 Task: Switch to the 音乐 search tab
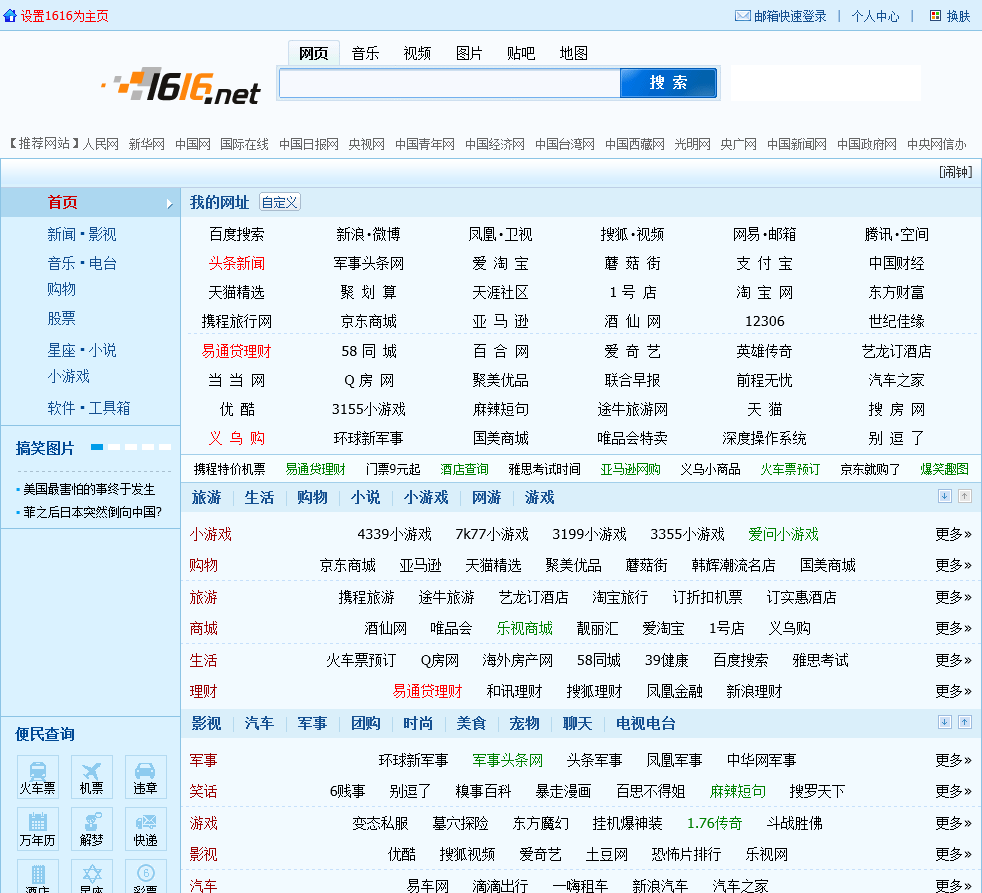tap(365, 53)
